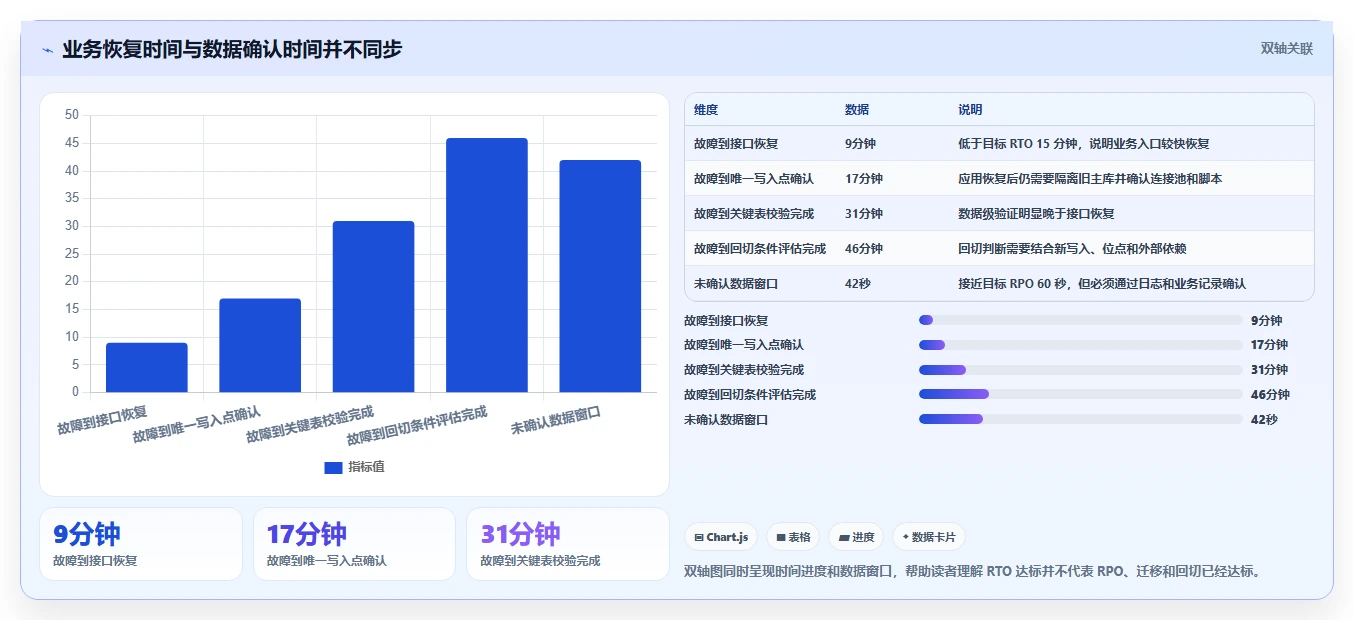Click the chart bar for 故障到唯一写入点确认
This screenshot has width=1354, height=620.
260,345
